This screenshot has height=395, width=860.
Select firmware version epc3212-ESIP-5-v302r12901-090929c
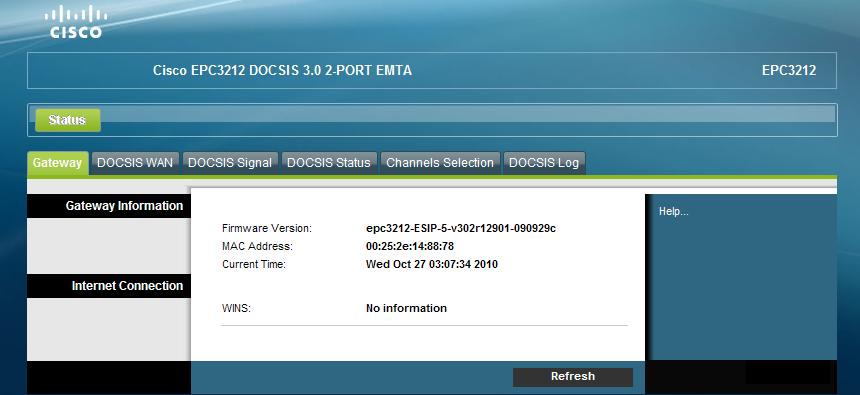point(461,228)
